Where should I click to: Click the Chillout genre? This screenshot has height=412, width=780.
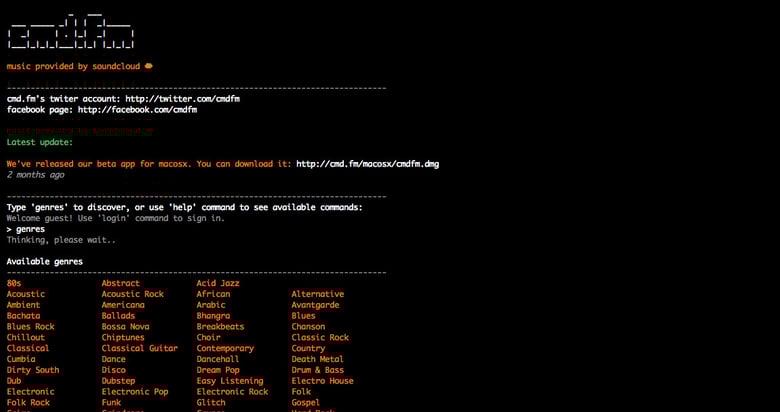26,337
